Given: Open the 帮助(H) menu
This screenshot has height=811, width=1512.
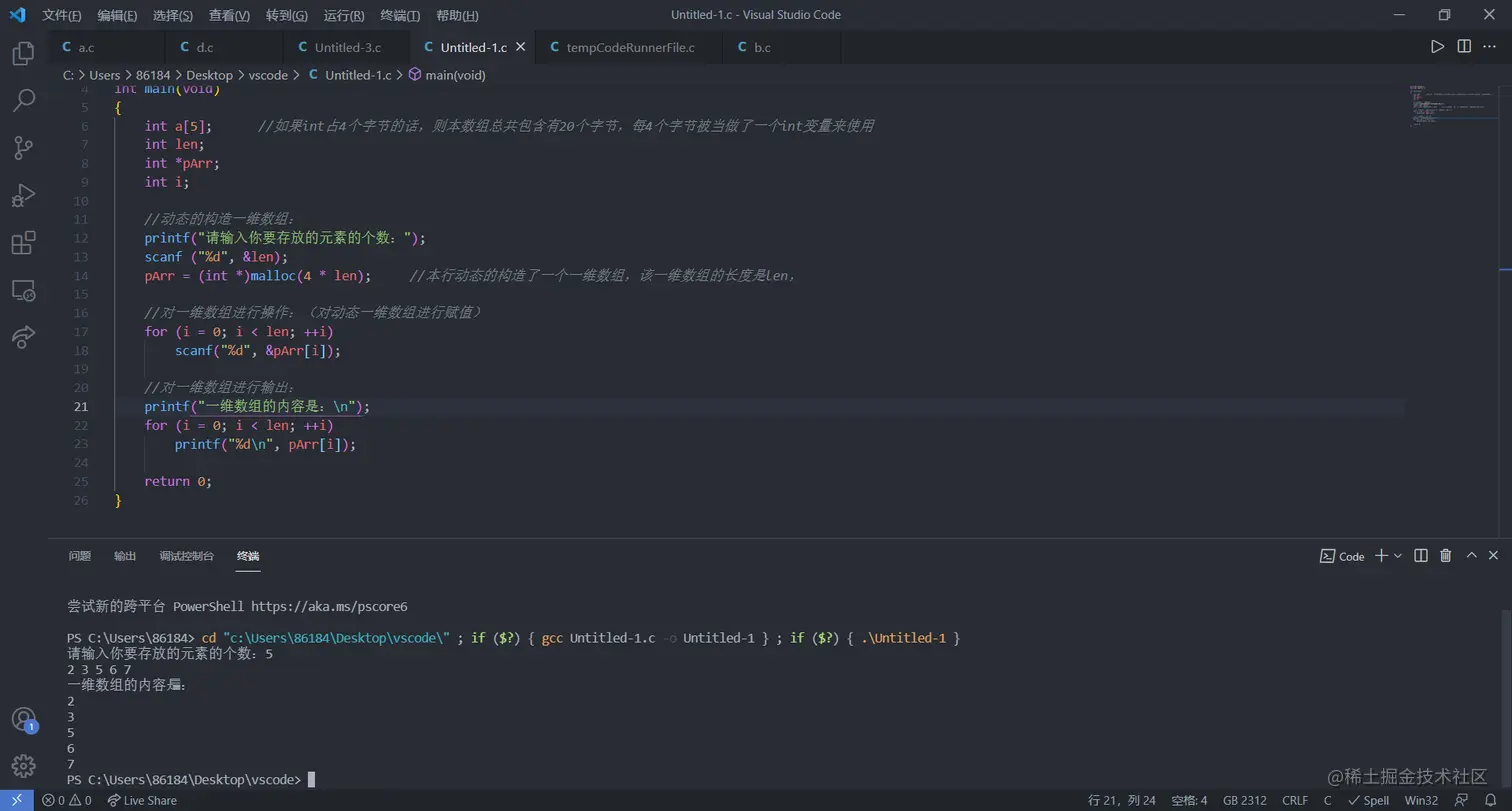Looking at the screenshot, I should [457, 15].
